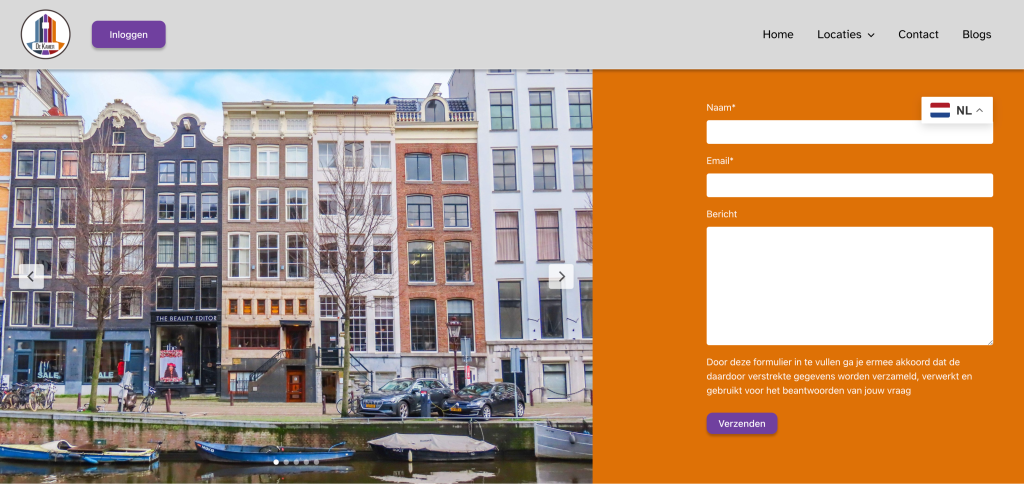Click the Dutch flag icon
Screen dimensions: 1024x484
tap(940, 110)
